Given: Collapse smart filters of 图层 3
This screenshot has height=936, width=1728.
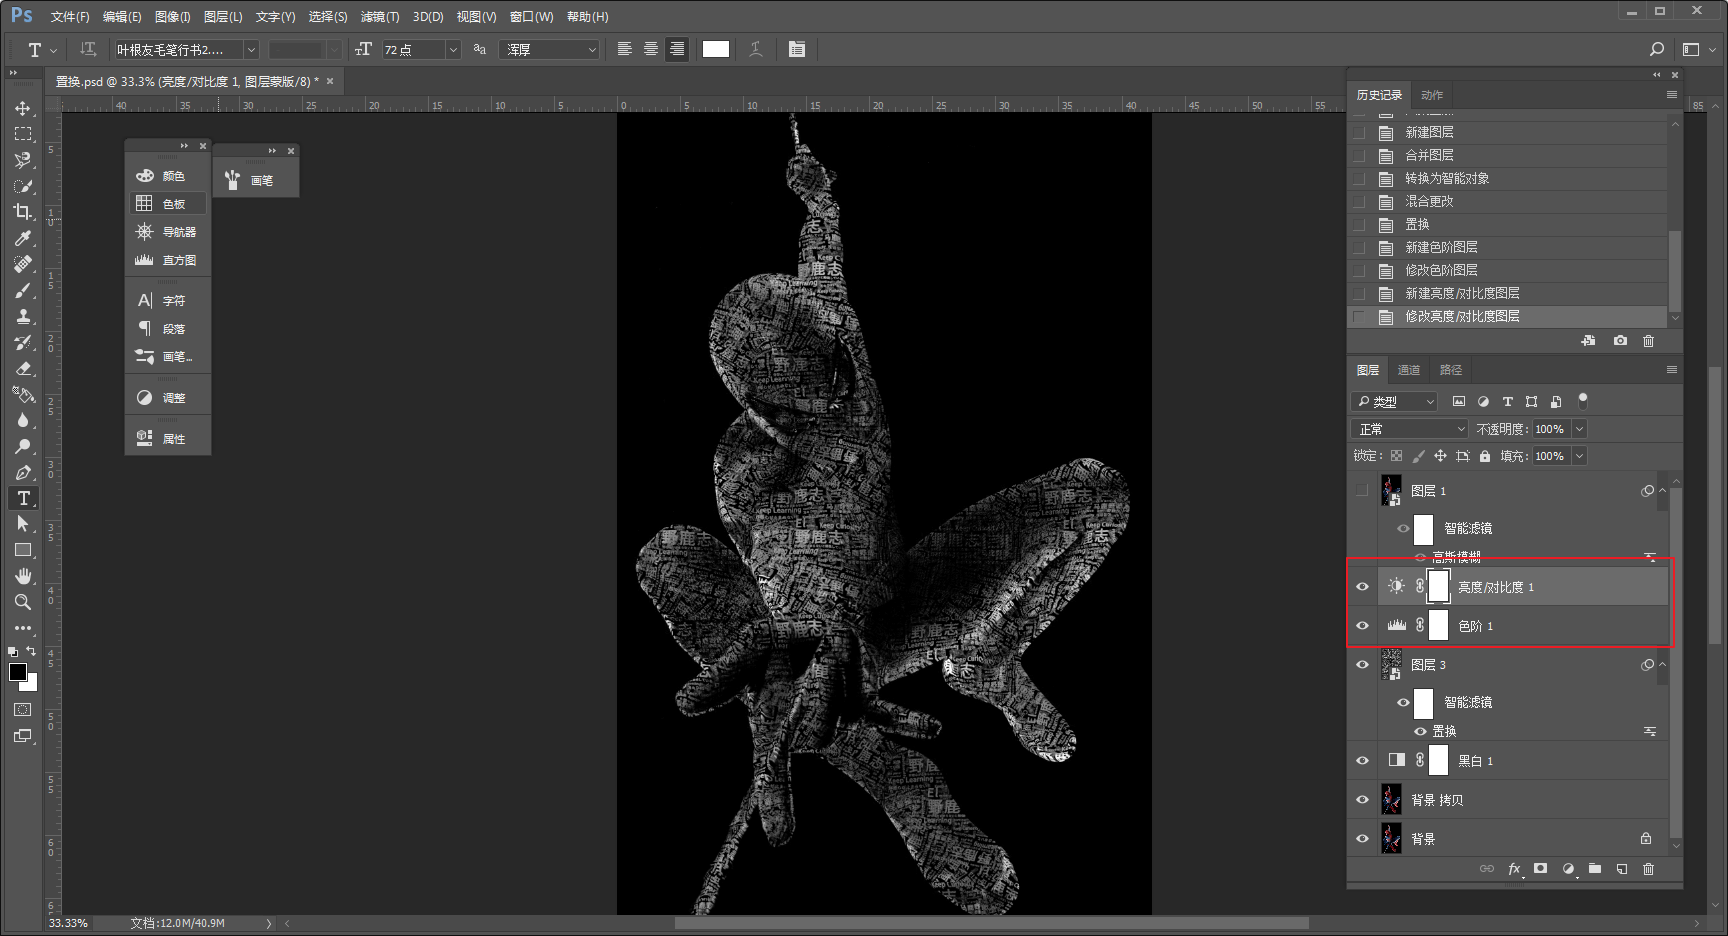Looking at the screenshot, I should click(1662, 665).
